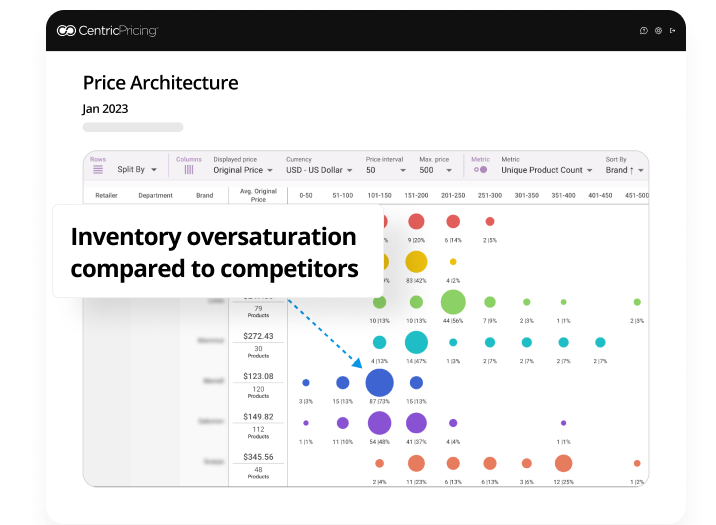Open the Split By dropdown
The height and width of the screenshot is (525, 716).
coord(137,170)
